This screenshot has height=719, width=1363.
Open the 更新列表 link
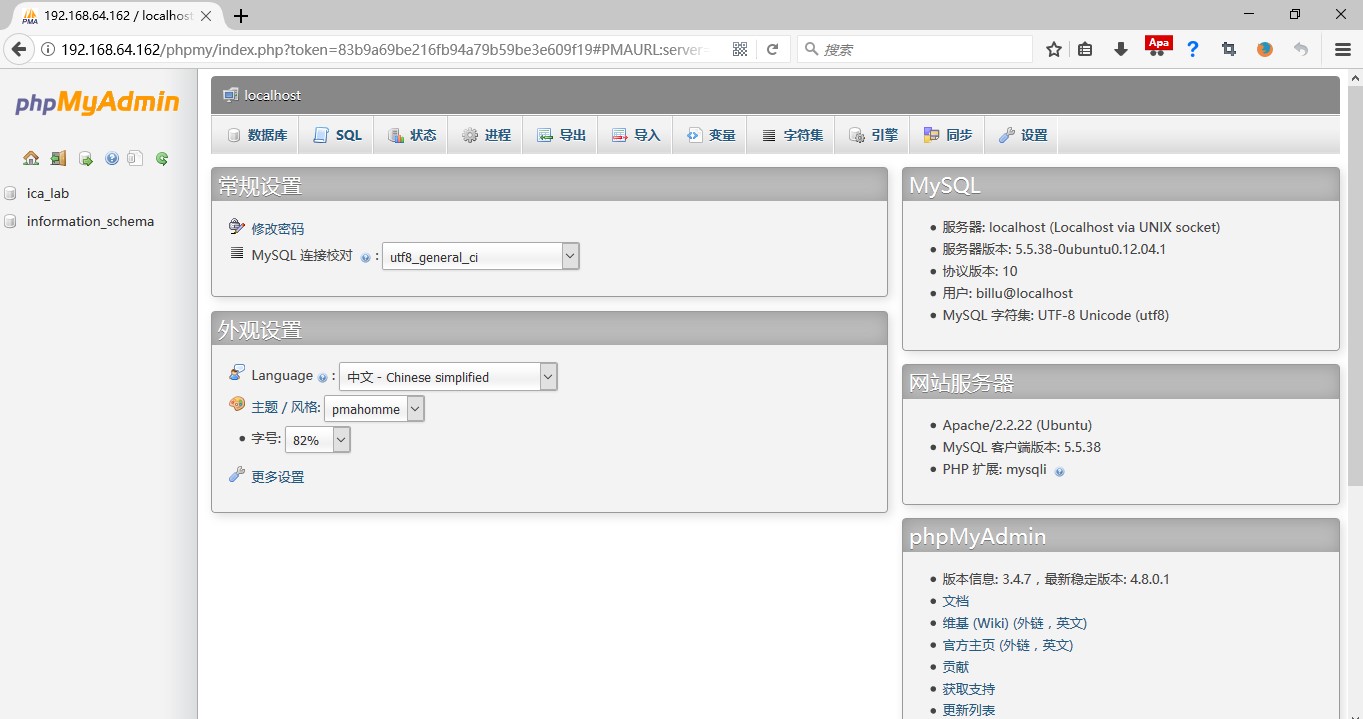969,710
